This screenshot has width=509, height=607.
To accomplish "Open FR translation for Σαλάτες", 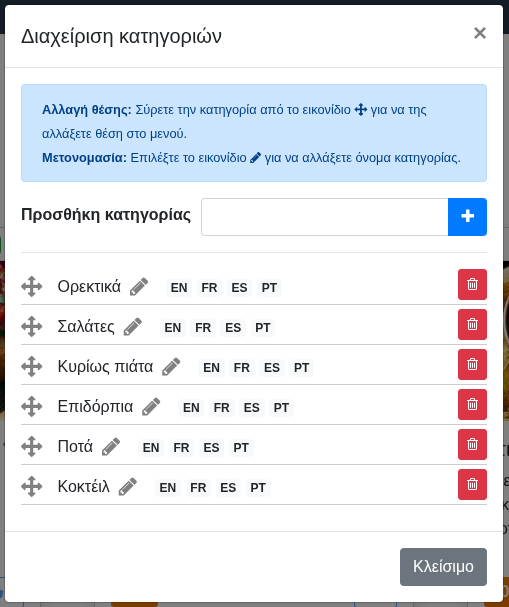I will point(203,328).
